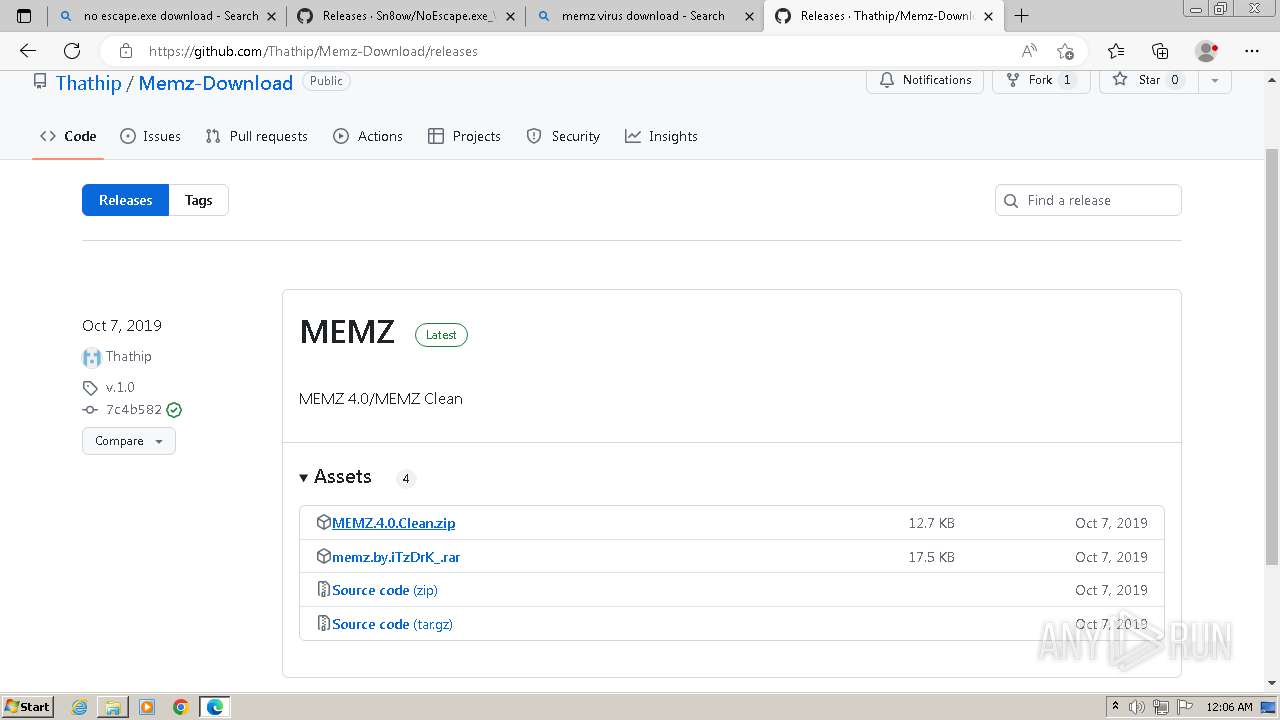Viewport: 1280px width, 720px height.
Task: Open the MEMZ release title
Action: click(x=347, y=332)
